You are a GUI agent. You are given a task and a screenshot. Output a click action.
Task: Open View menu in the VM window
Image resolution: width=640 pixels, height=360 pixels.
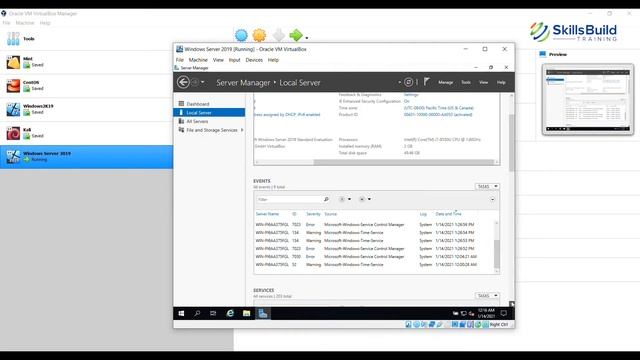[x=218, y=60]
